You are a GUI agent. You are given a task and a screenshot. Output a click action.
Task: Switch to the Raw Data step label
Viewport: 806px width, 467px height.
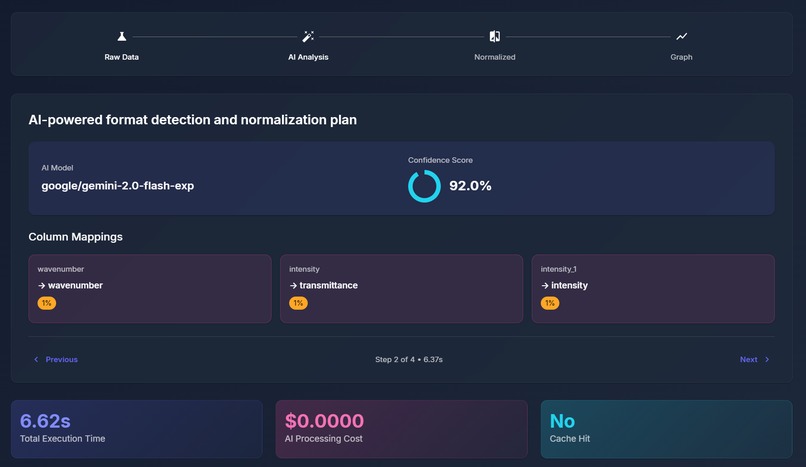(121, 57)
